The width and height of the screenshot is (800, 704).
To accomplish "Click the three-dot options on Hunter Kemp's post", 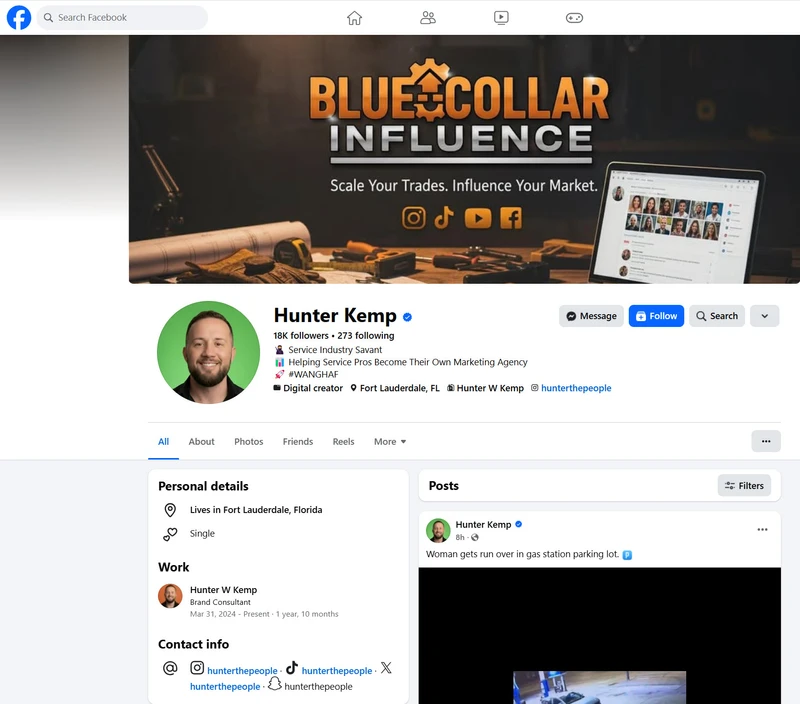I will [x=762, y=530].
